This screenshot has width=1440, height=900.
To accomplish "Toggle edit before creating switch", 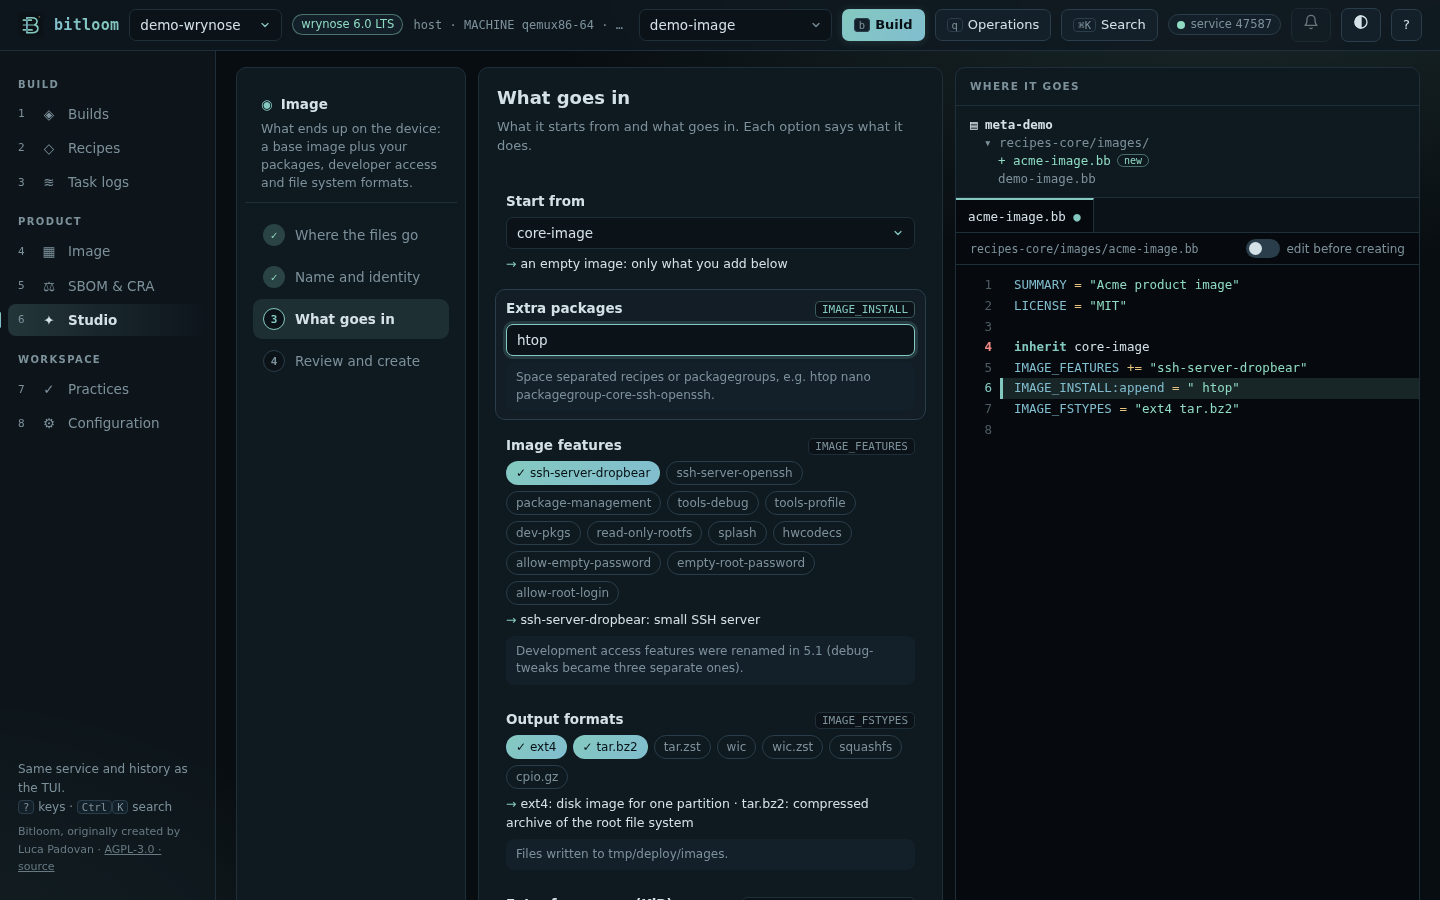I will [x=1263, y=249].
